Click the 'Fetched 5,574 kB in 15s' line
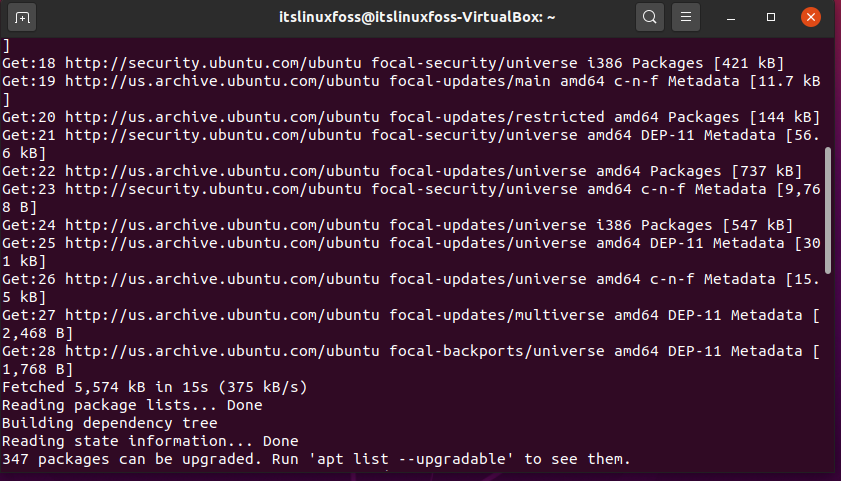This screenshot has width=841, height=481. point(154,387)
